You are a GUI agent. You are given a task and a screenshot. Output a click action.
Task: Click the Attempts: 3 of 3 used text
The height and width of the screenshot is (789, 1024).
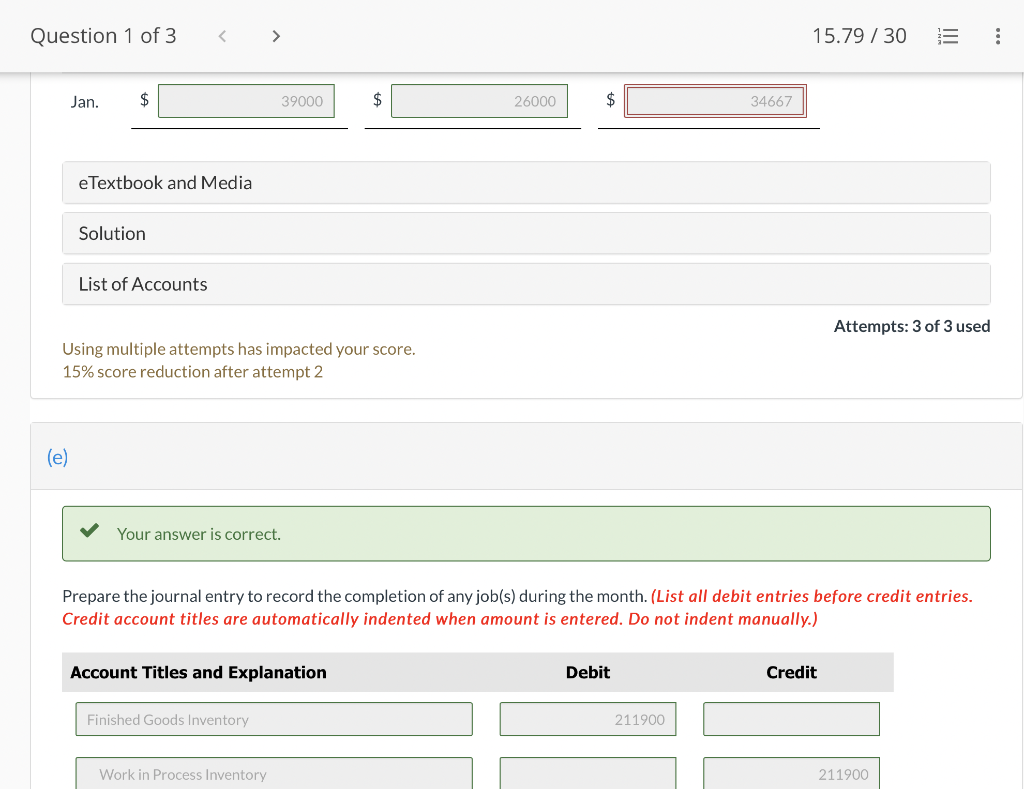(x=912, y=326)
